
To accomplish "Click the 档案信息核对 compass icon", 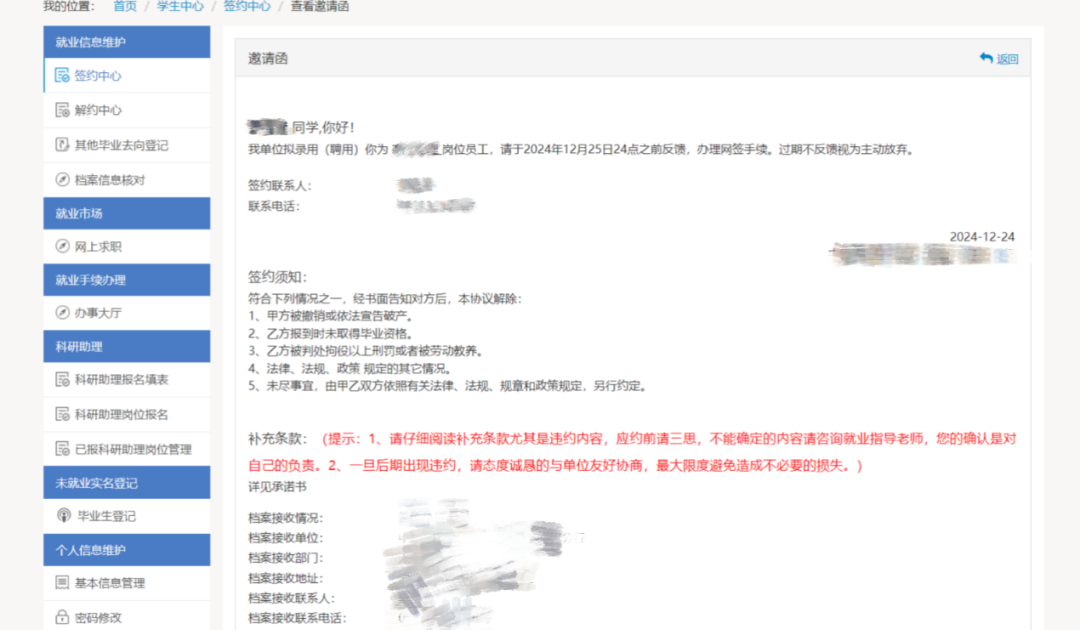I will coord(62,180).
